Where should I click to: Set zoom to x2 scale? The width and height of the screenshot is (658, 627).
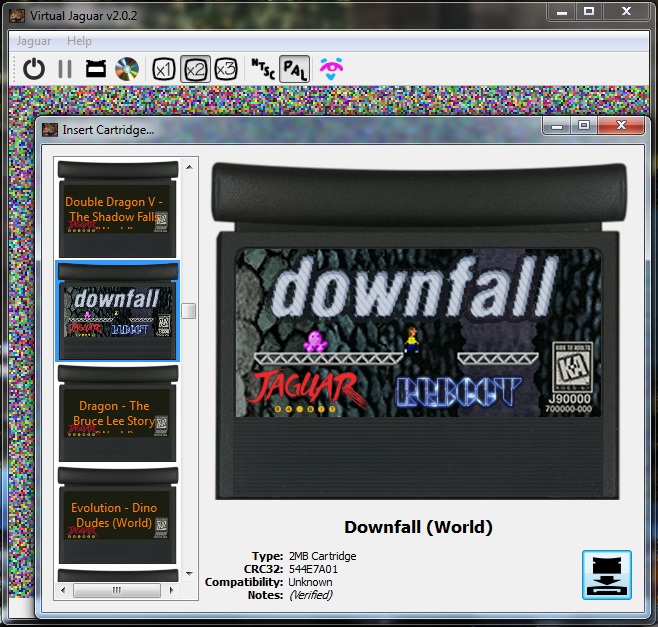pos(195,69)
